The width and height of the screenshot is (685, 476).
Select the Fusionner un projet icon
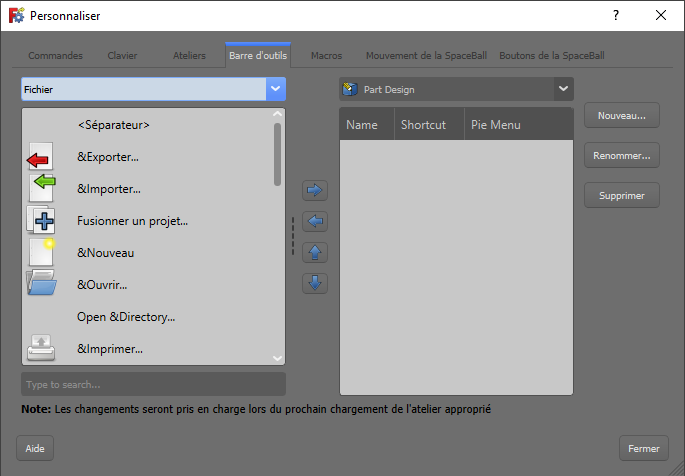[x=41, y=220]
